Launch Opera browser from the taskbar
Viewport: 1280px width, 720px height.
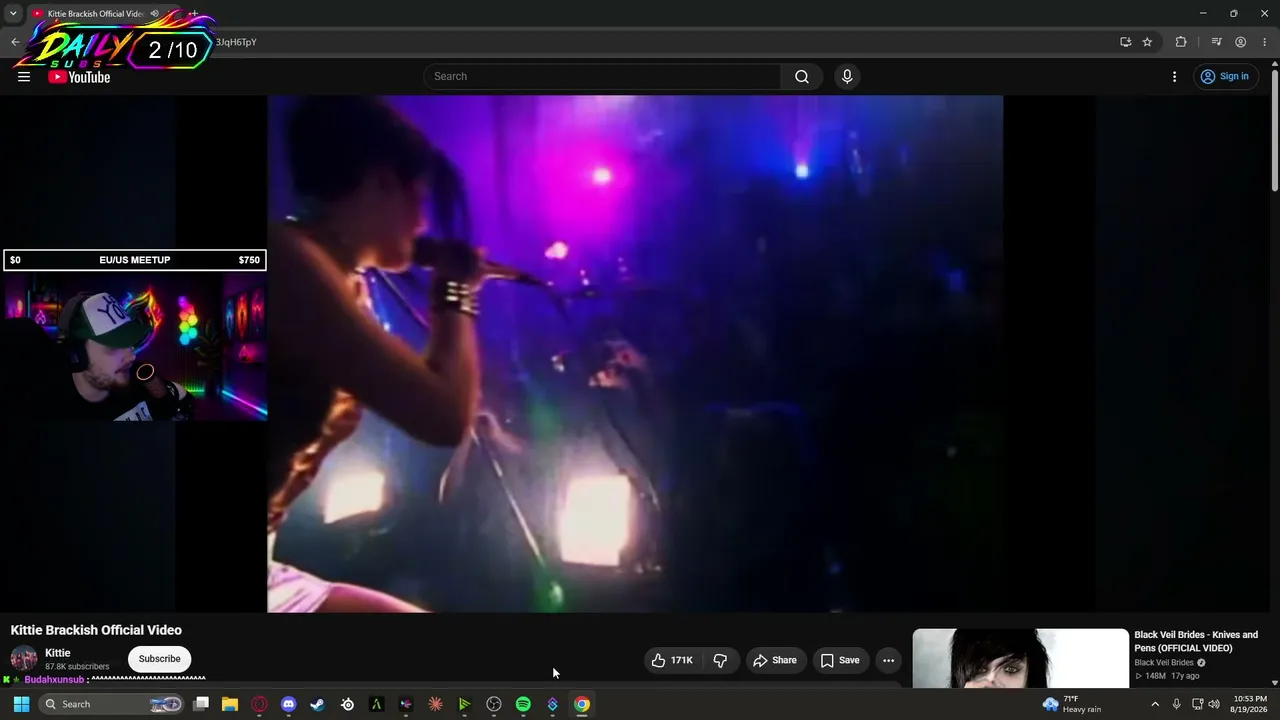point(259,704)
